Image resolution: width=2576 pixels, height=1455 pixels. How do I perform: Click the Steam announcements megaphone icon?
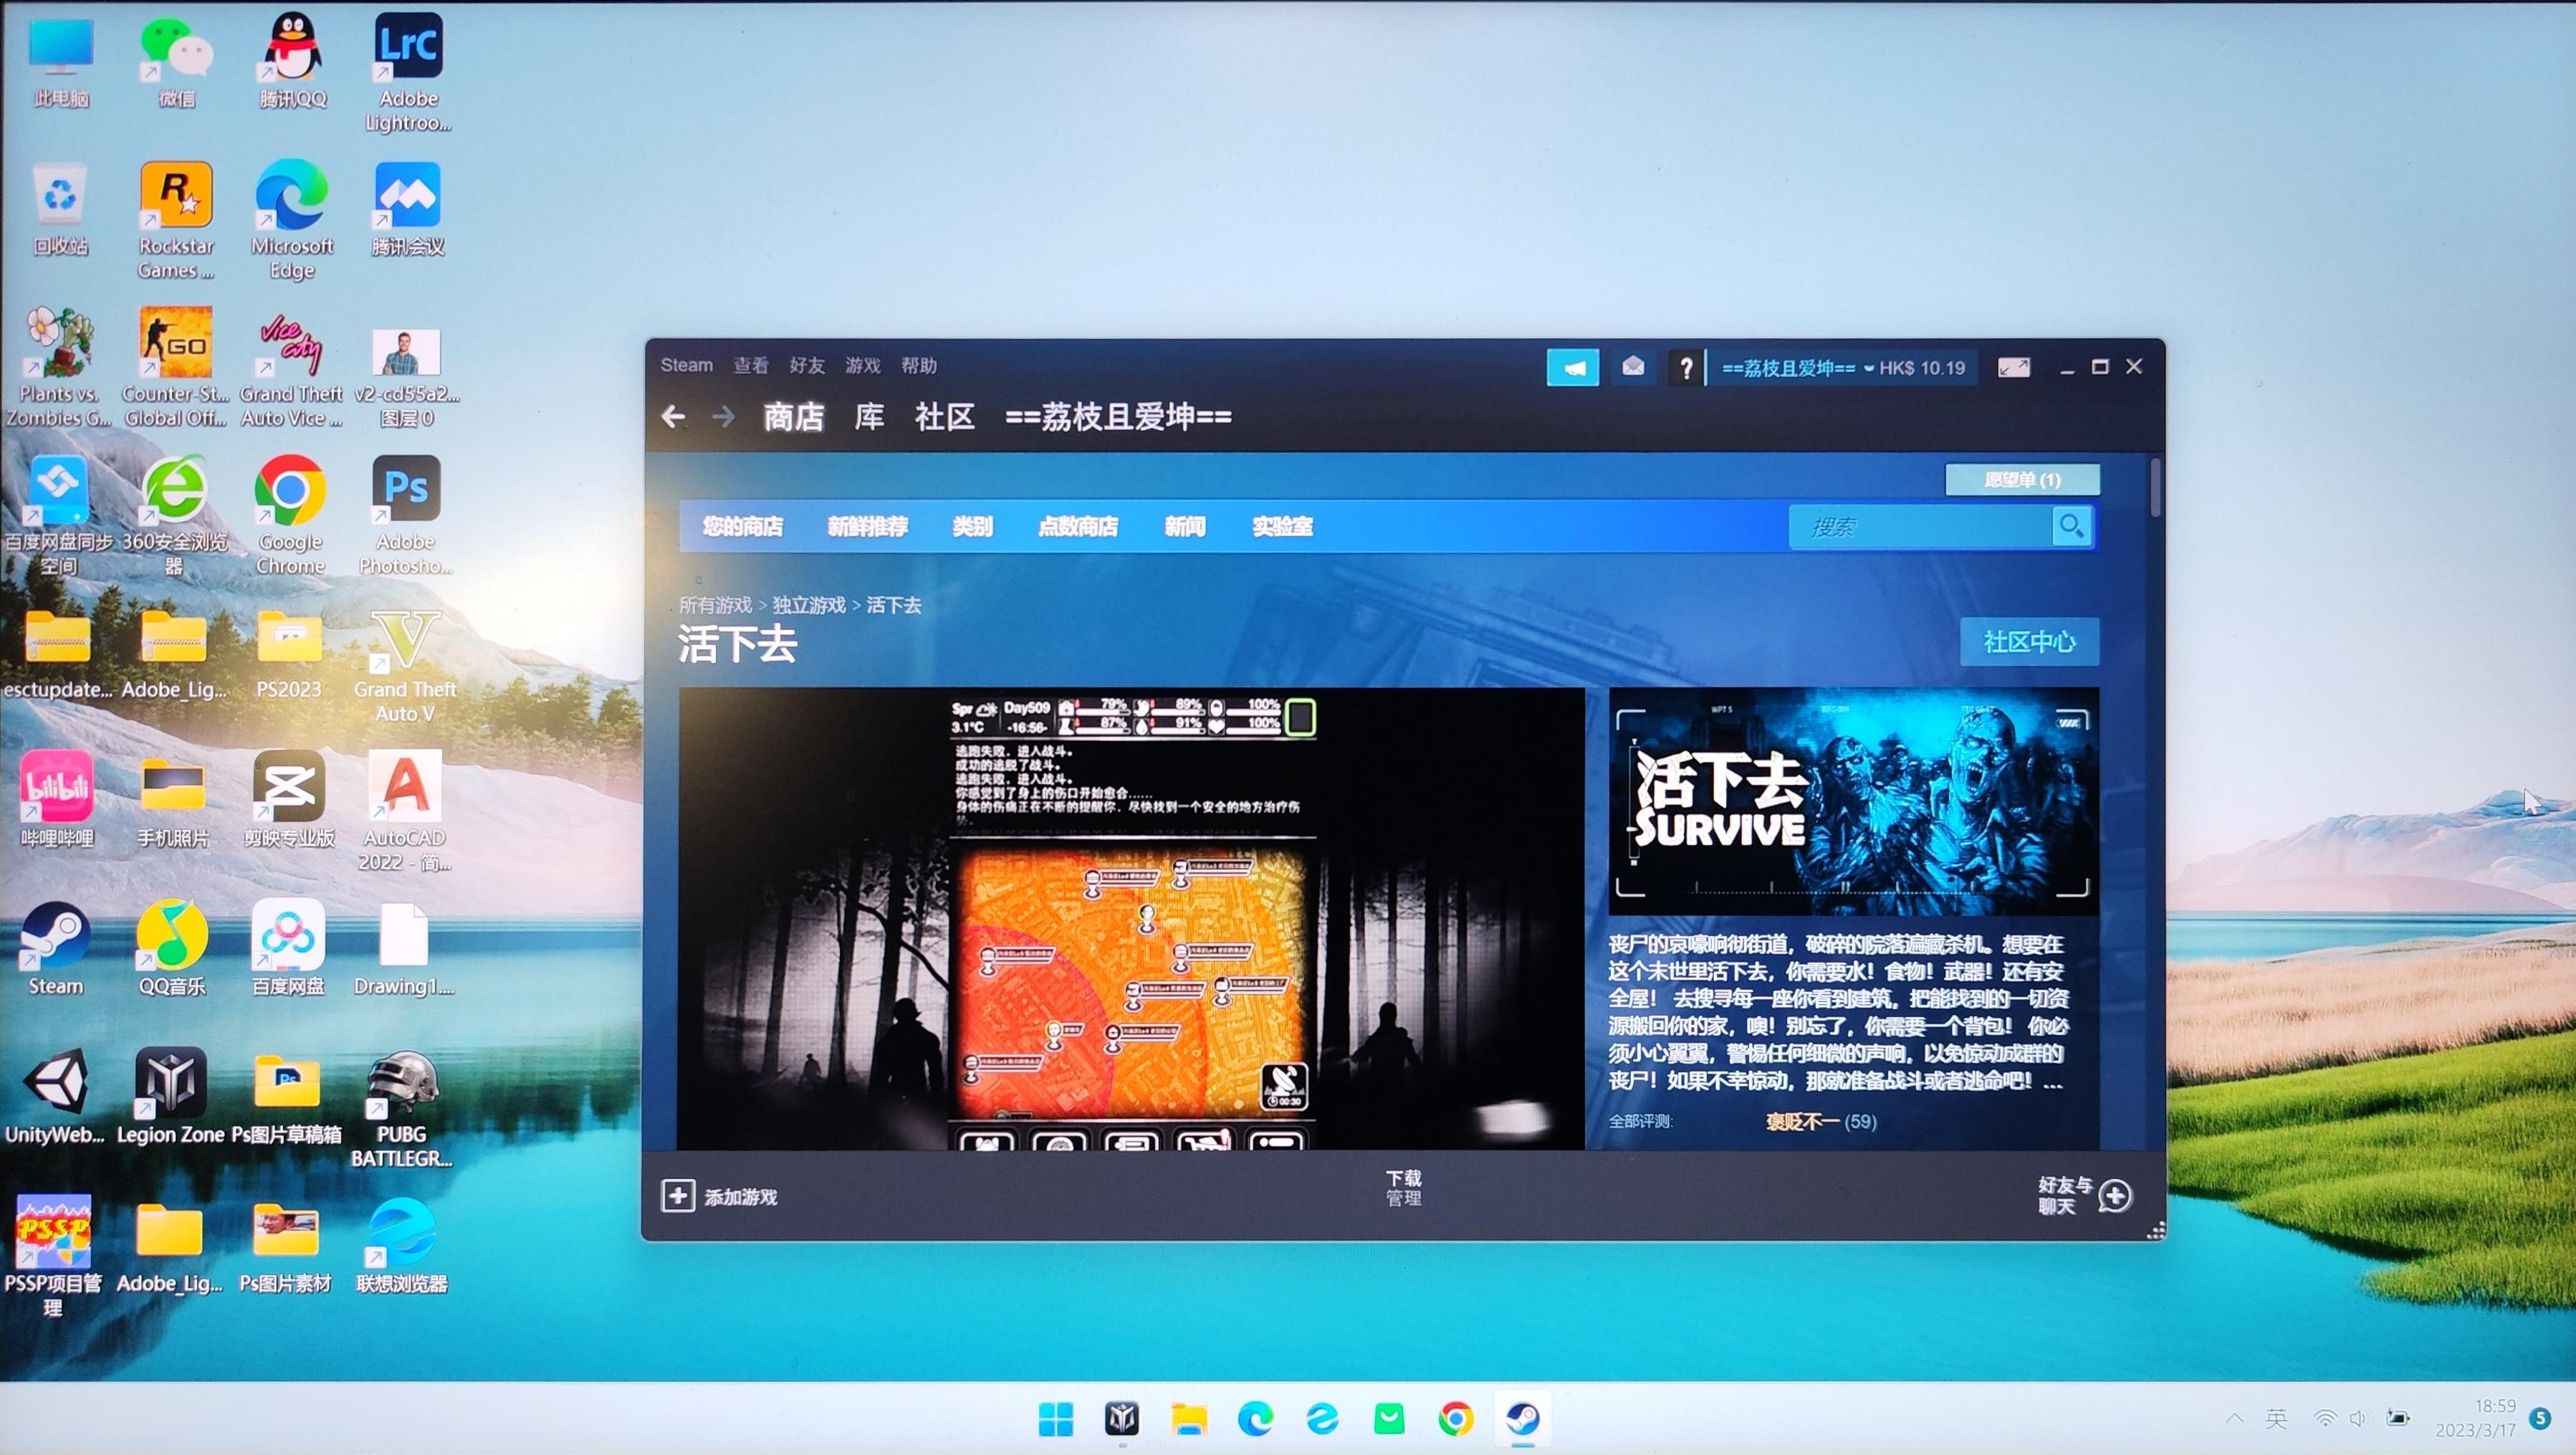tap(1572, 368)
